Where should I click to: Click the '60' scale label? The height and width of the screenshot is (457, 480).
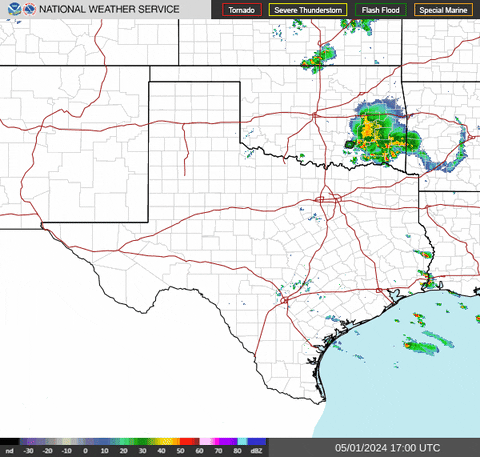[x=199, y=451]
